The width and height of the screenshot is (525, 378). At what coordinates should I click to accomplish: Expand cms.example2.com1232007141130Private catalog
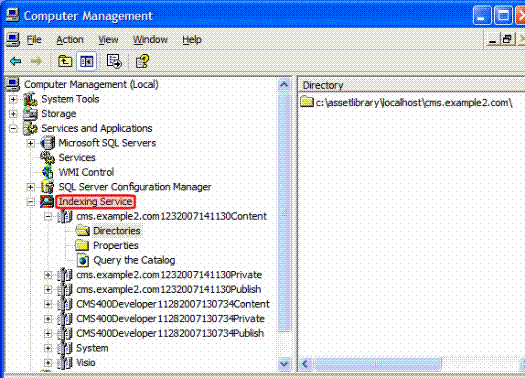pyautogui.click(x=48, y=275)
